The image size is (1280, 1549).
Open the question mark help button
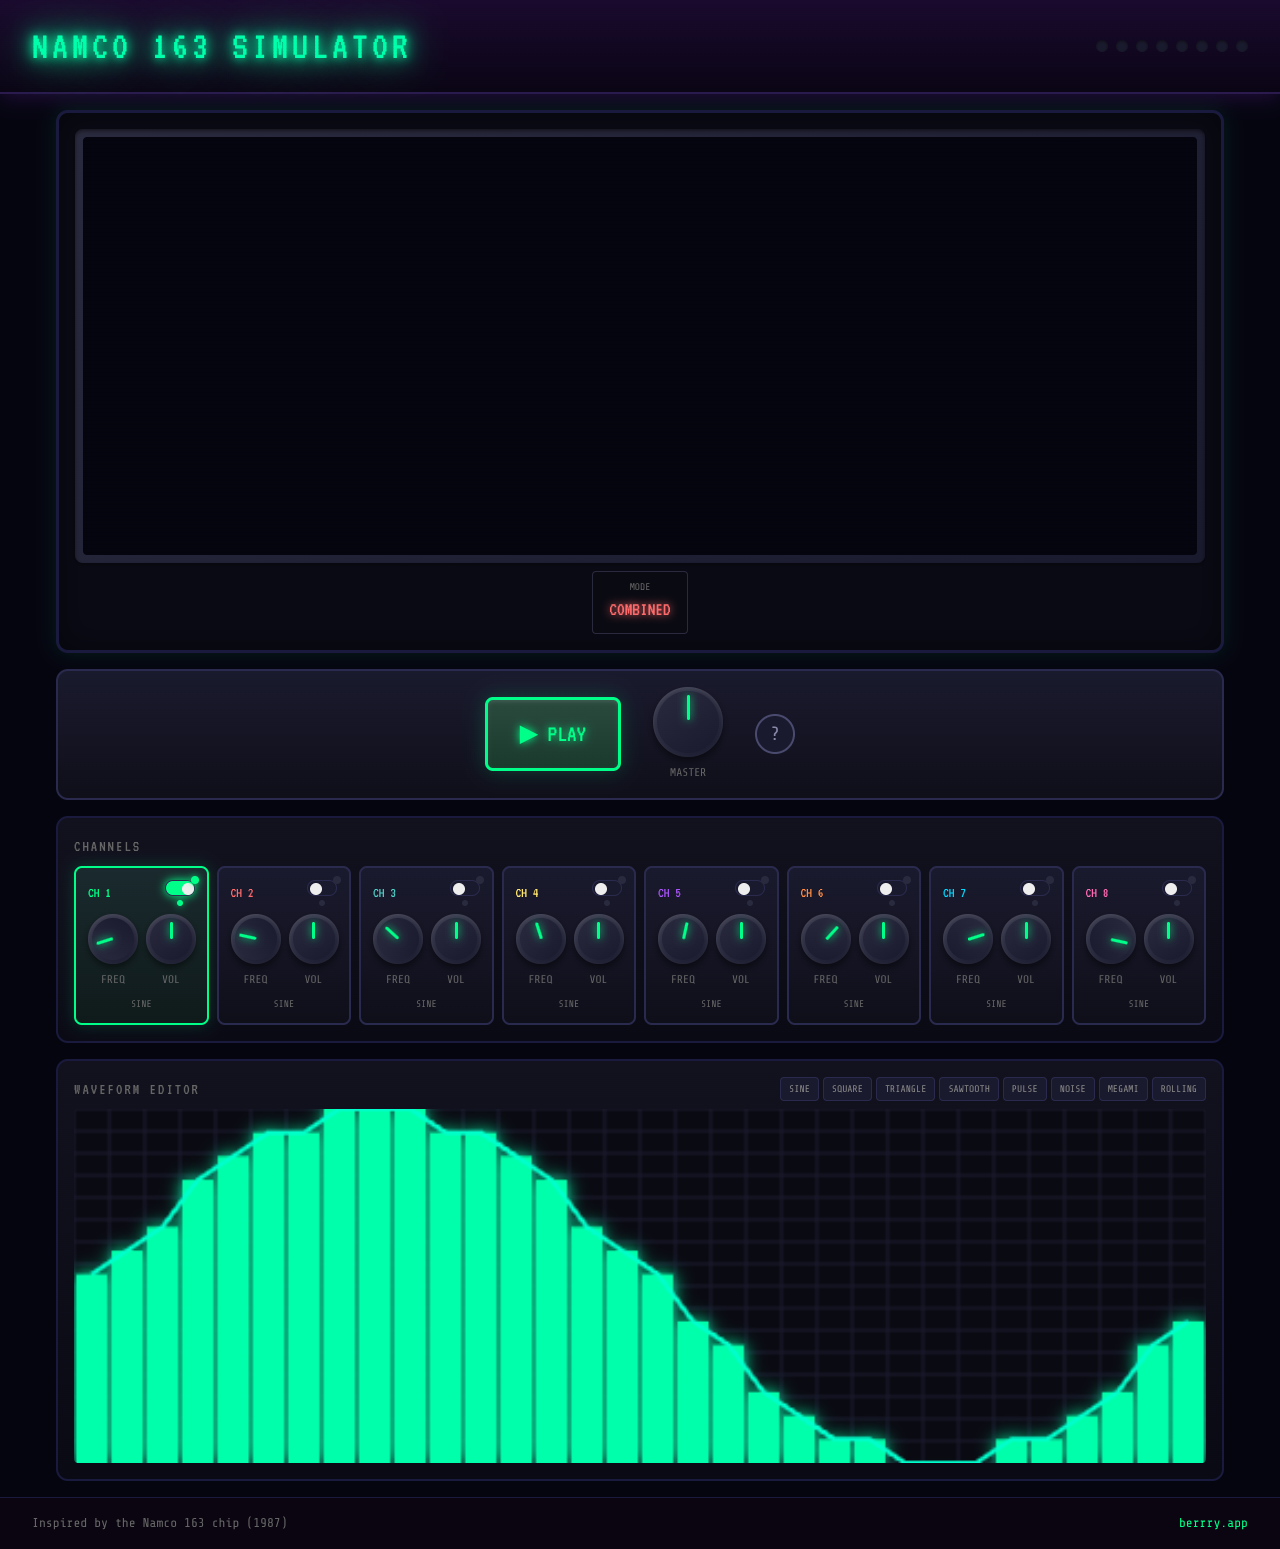(x=774, y=734)
